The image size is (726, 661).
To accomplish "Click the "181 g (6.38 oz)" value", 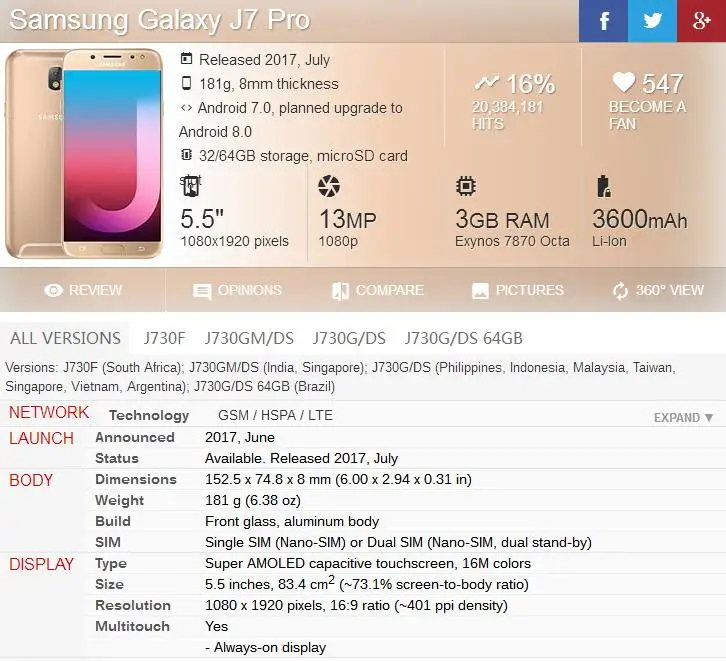I will coord(253,500).
